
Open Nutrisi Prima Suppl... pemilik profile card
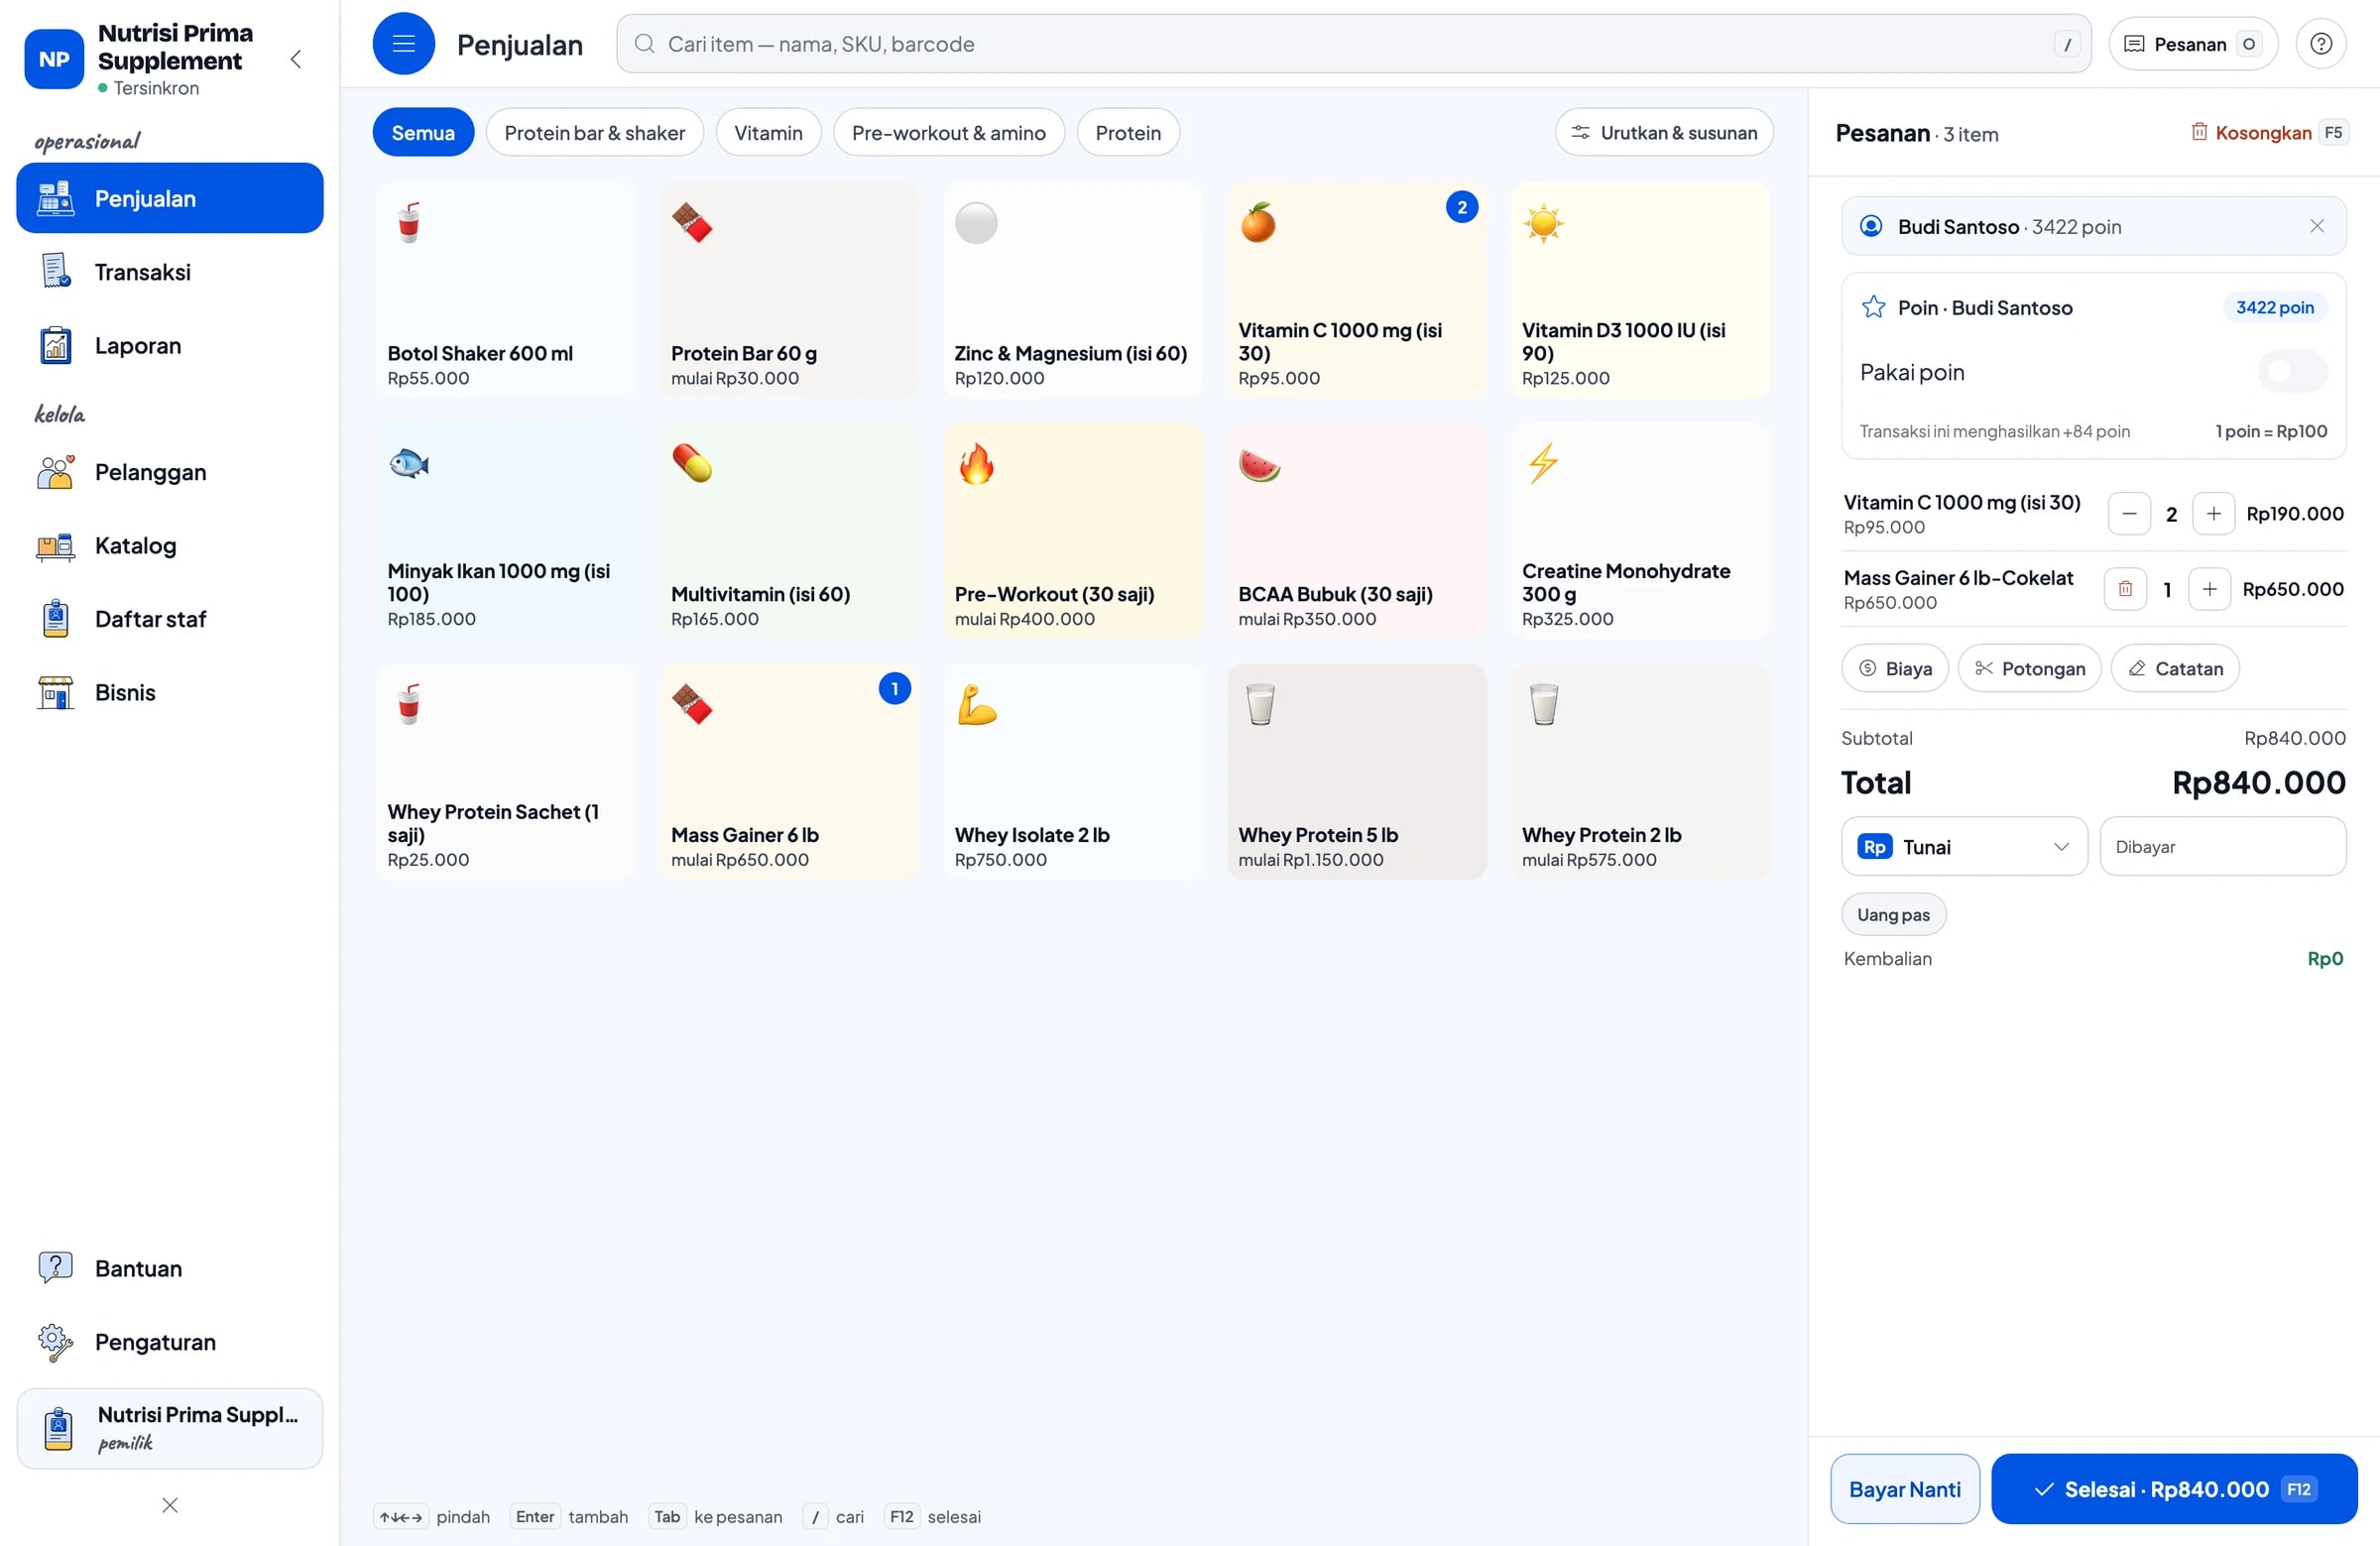170,1427
